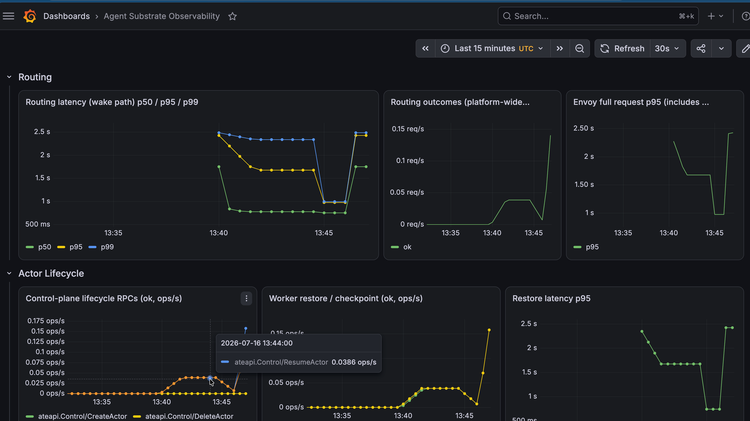The image size is (750, 421).
Task: Shift time range forward
Action: (x=560, y=48)
